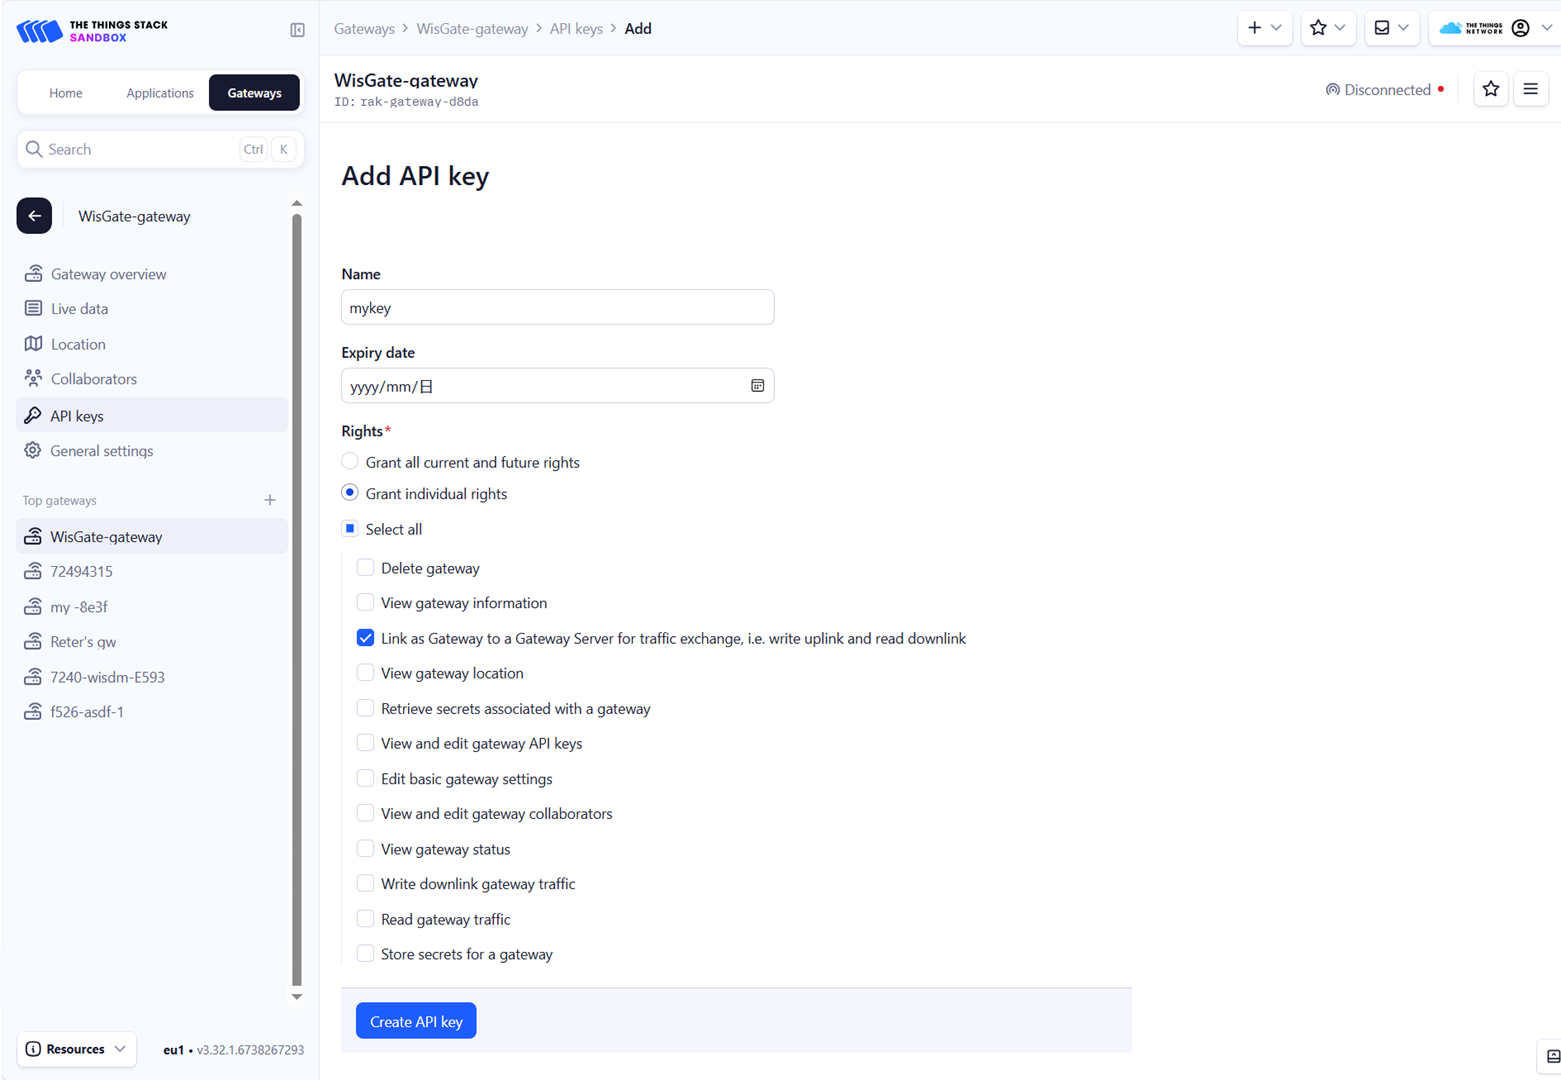Check View and edit gateway collaborators
This screenshot has height=1080, width=1561.
point(365,813)
